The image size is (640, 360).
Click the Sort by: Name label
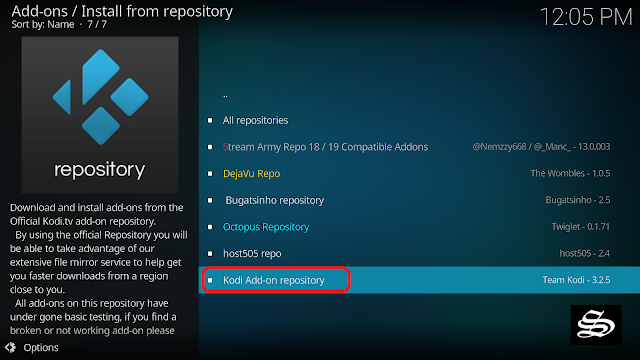pos(43,24)
